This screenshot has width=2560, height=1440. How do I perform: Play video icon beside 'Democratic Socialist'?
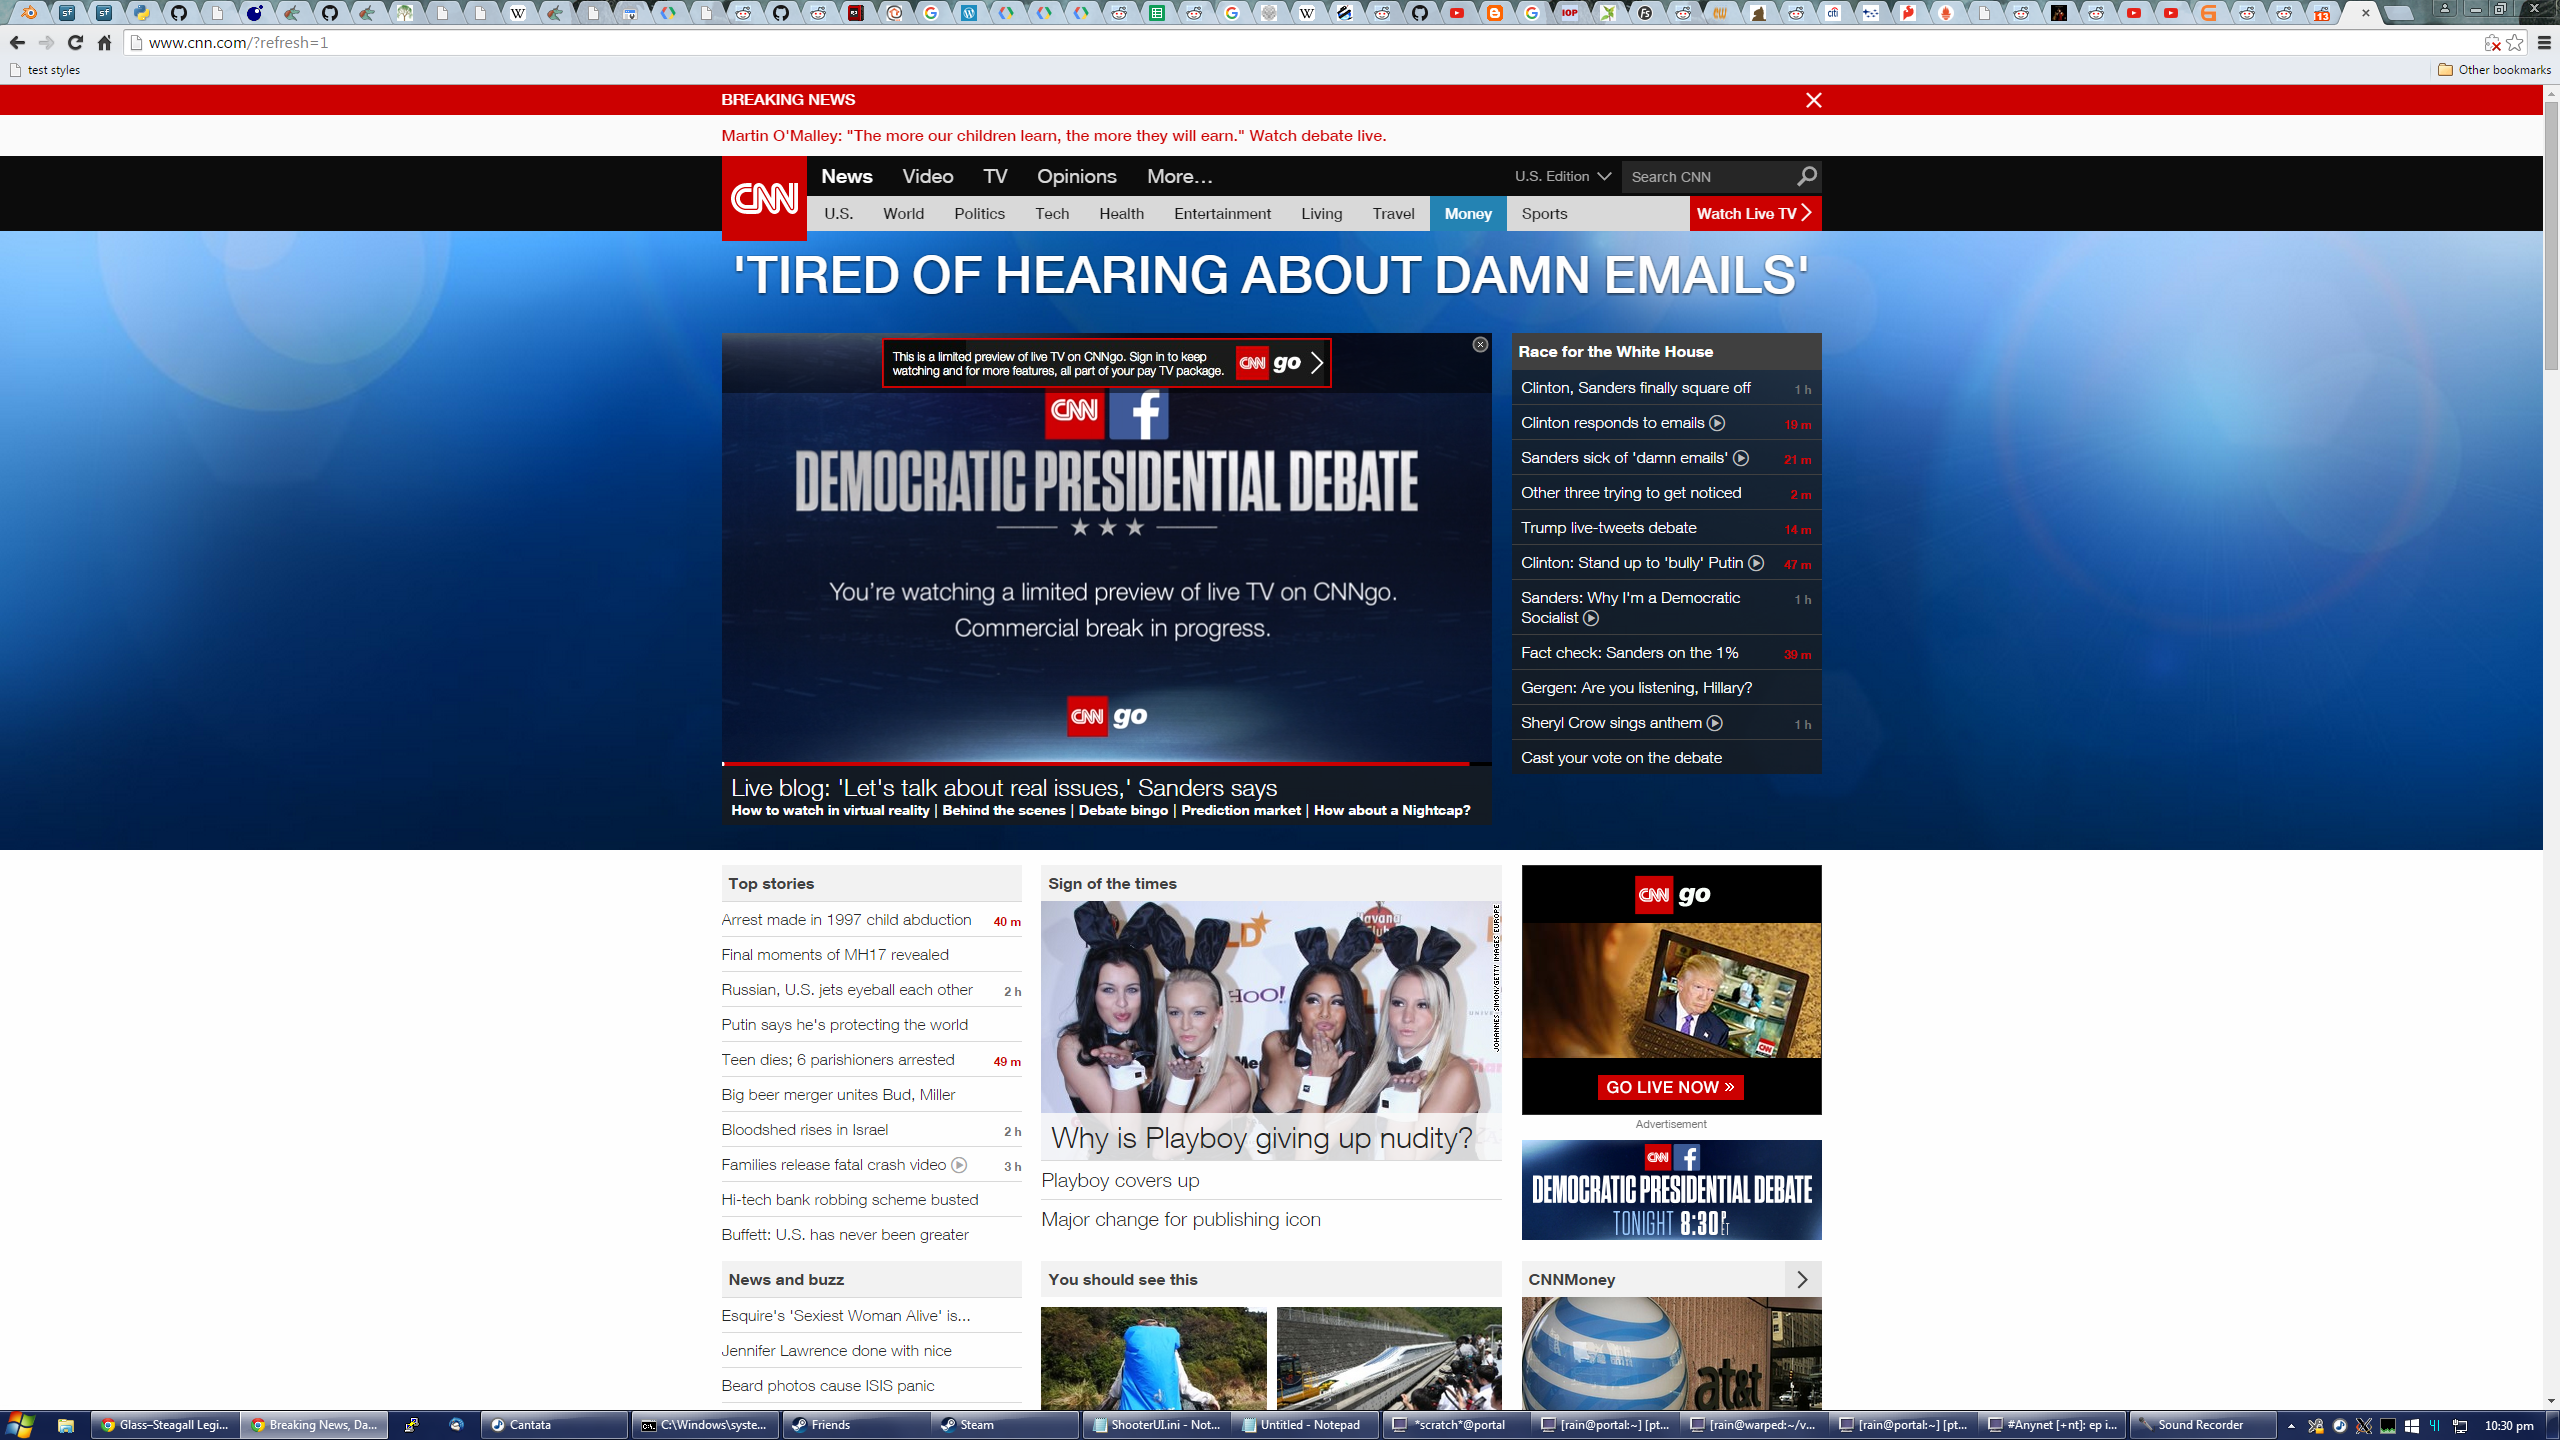(1591, 618)
